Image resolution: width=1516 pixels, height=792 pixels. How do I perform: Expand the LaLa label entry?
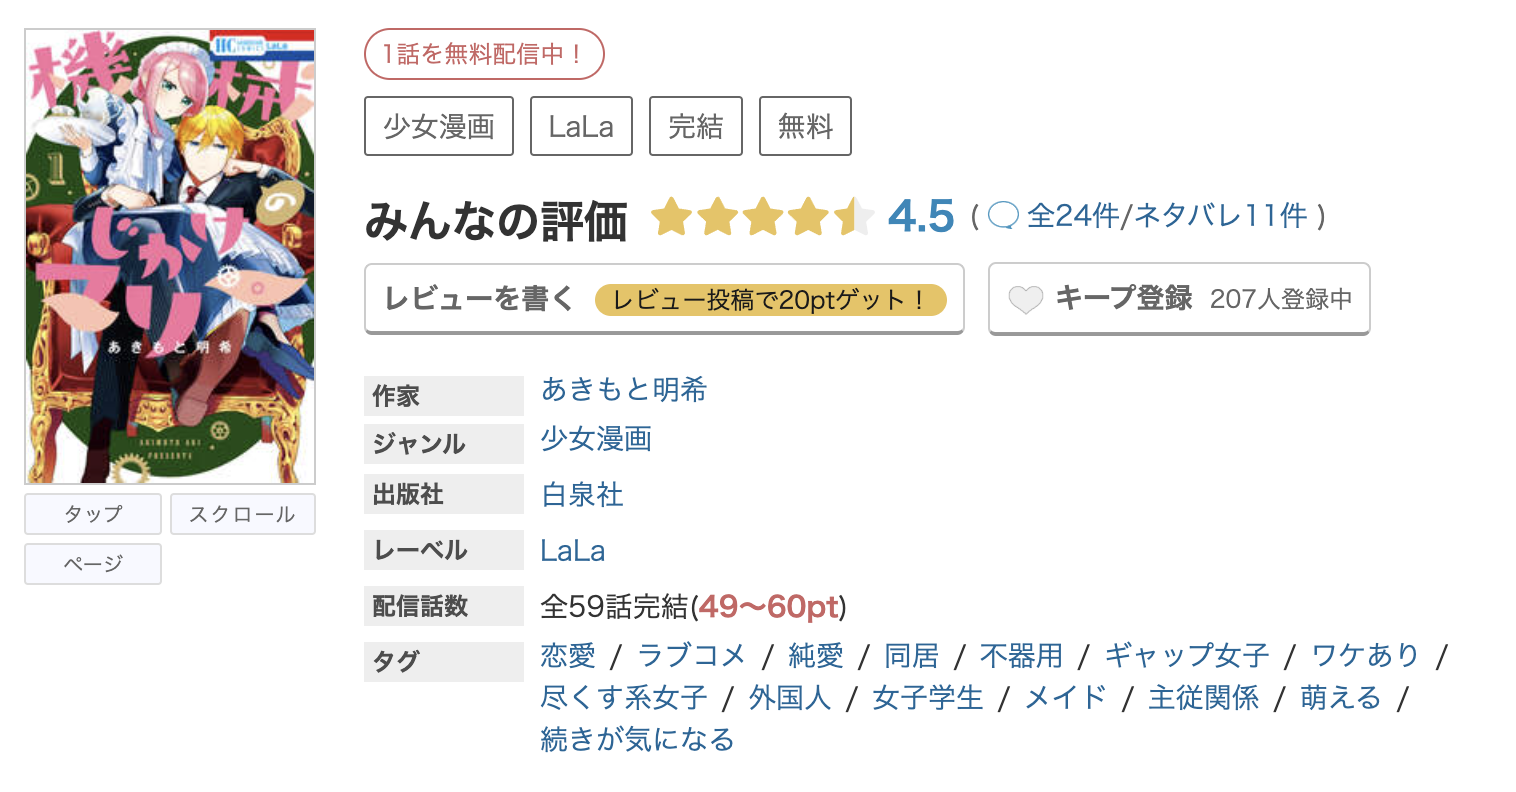[x=572, y=550]
